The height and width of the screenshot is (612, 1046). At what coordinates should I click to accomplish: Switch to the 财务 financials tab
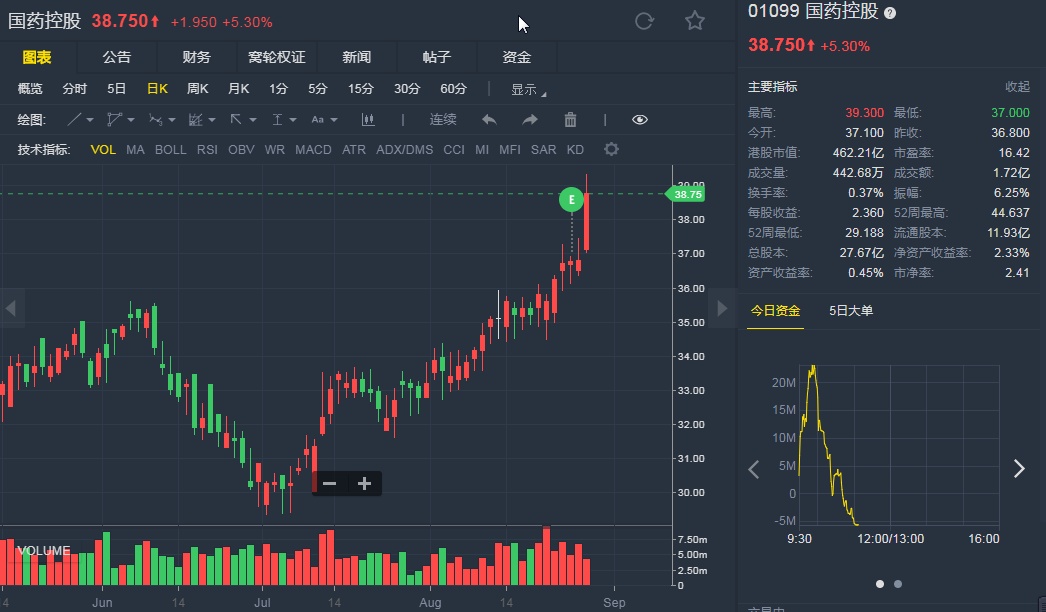tap(196, 57)
